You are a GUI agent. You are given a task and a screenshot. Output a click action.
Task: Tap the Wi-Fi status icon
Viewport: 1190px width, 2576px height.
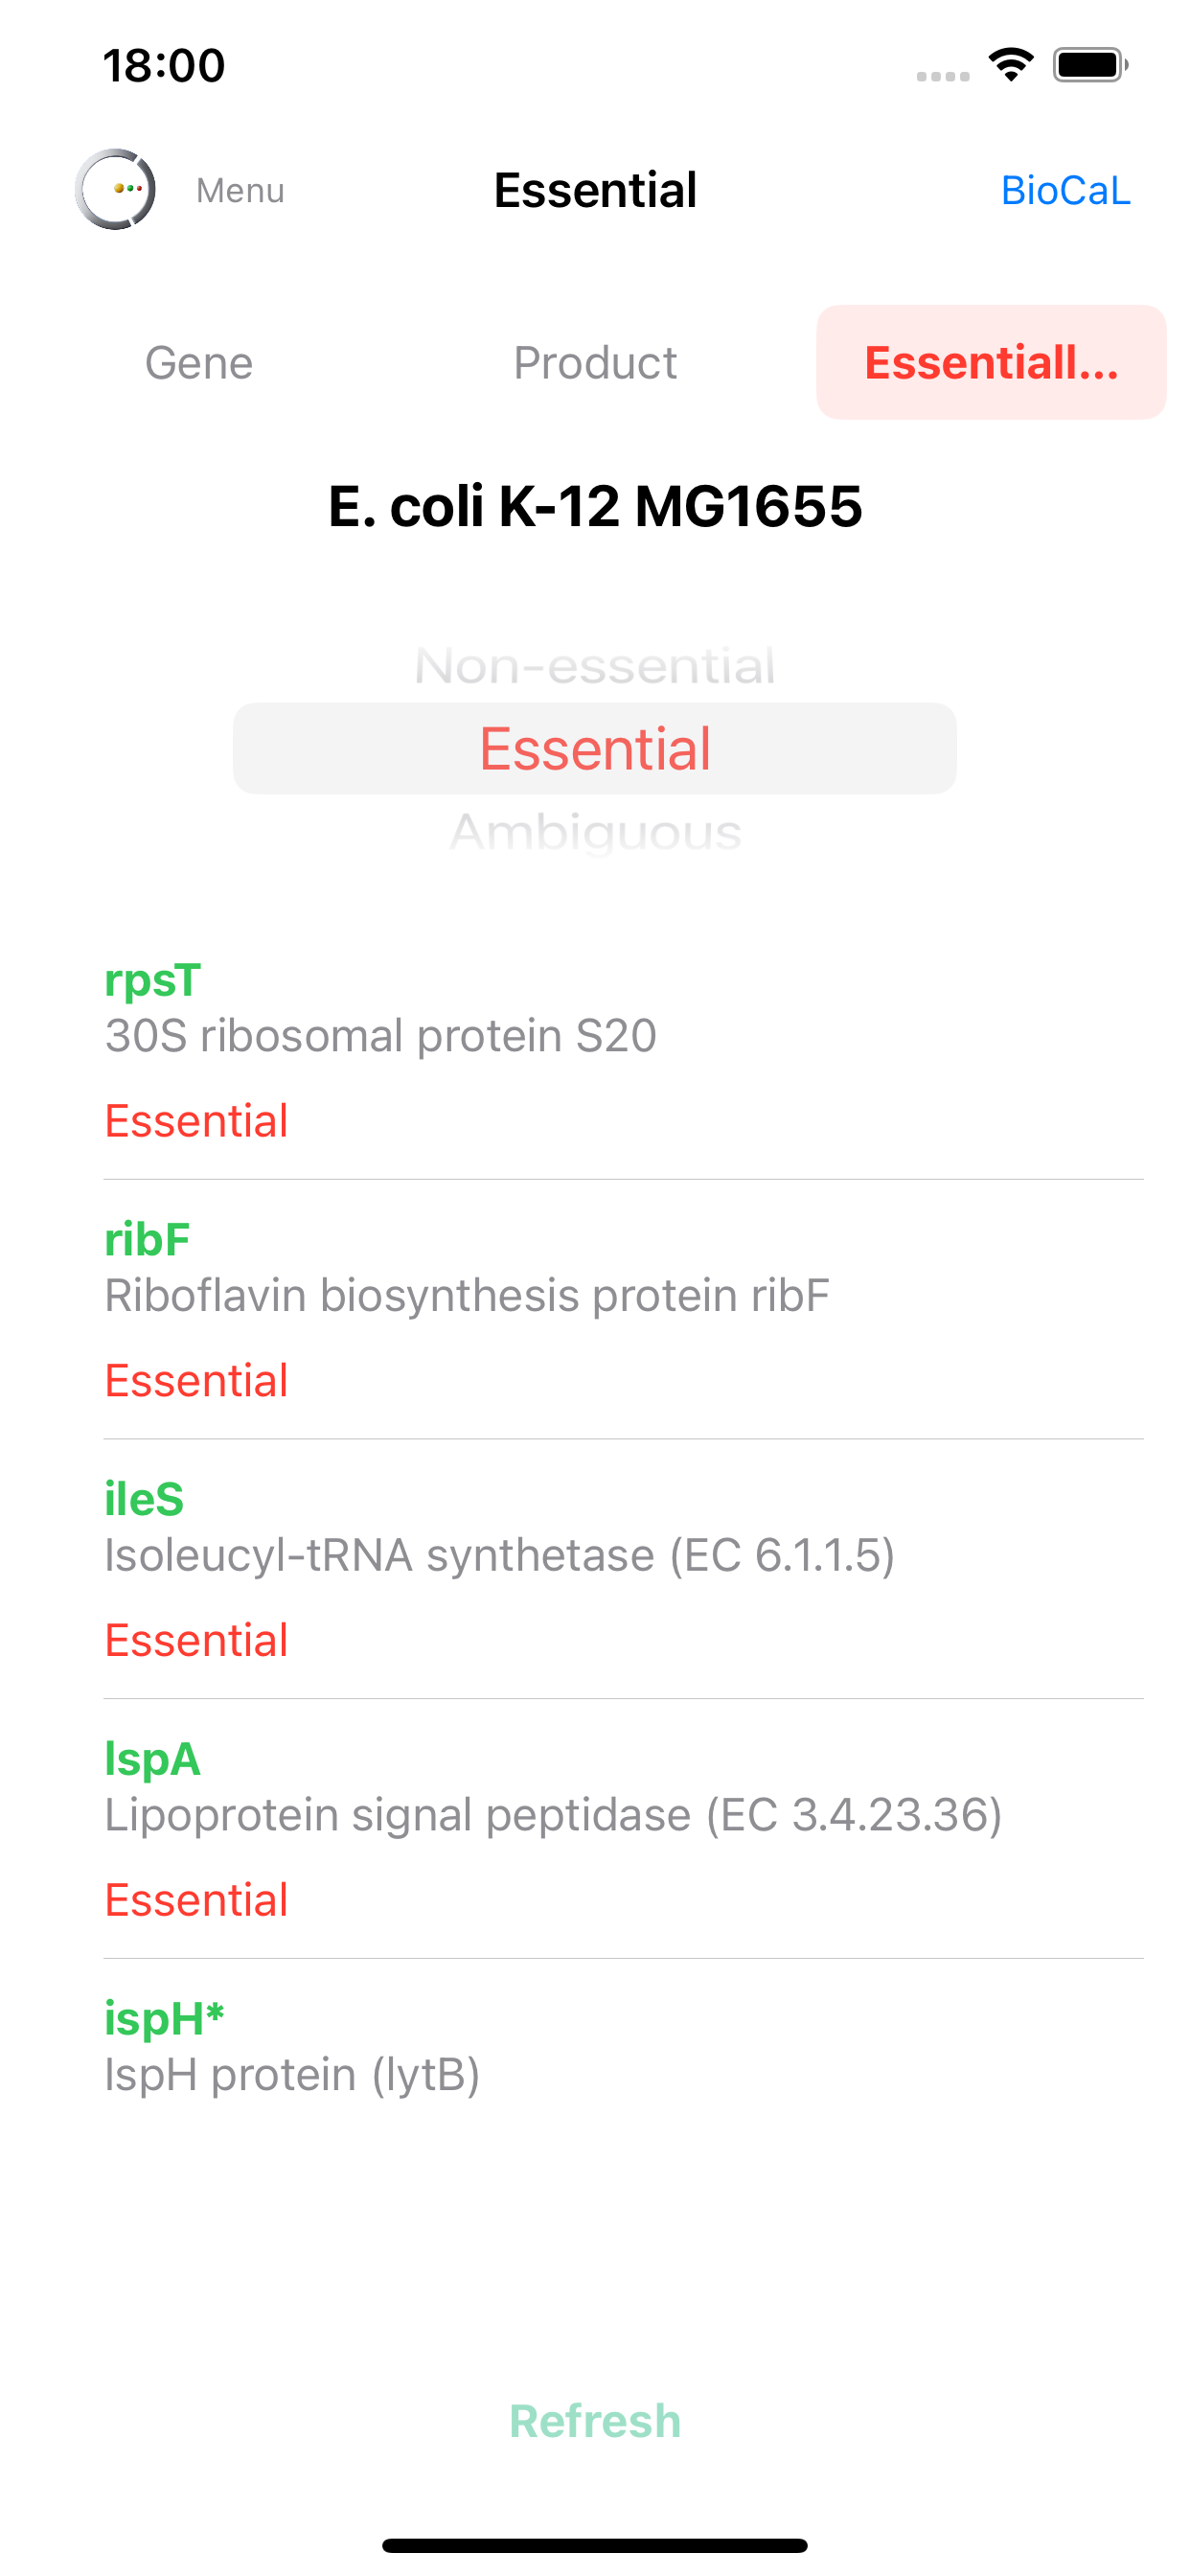coord(1011,65)
